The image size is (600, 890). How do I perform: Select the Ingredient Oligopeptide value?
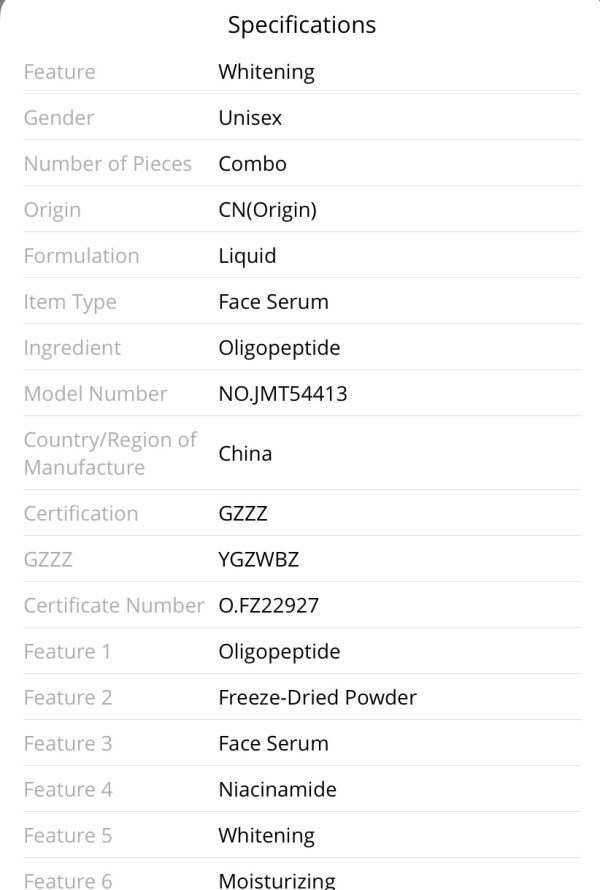pos(279,349)
